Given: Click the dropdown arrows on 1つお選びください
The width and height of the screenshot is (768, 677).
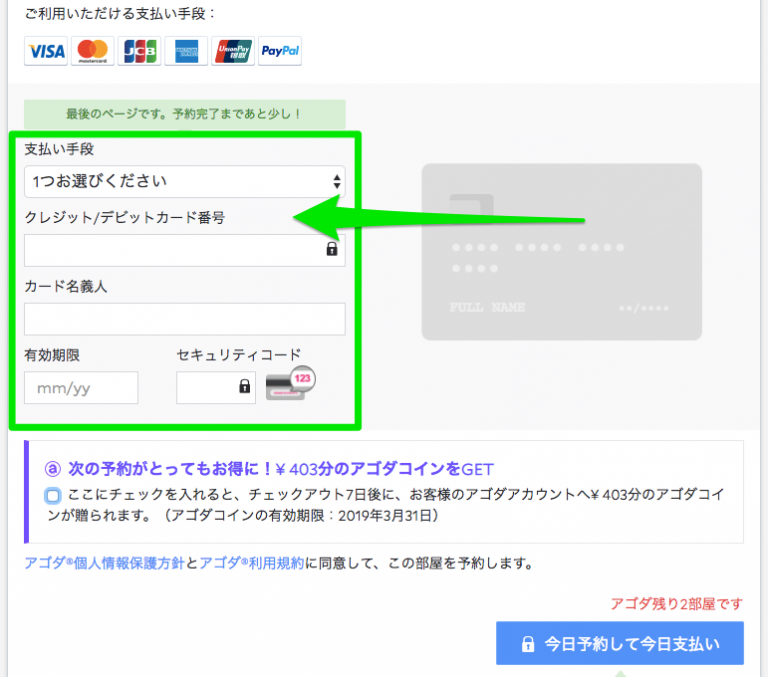Looking at the screenshot, I should (x=336, y=181).
